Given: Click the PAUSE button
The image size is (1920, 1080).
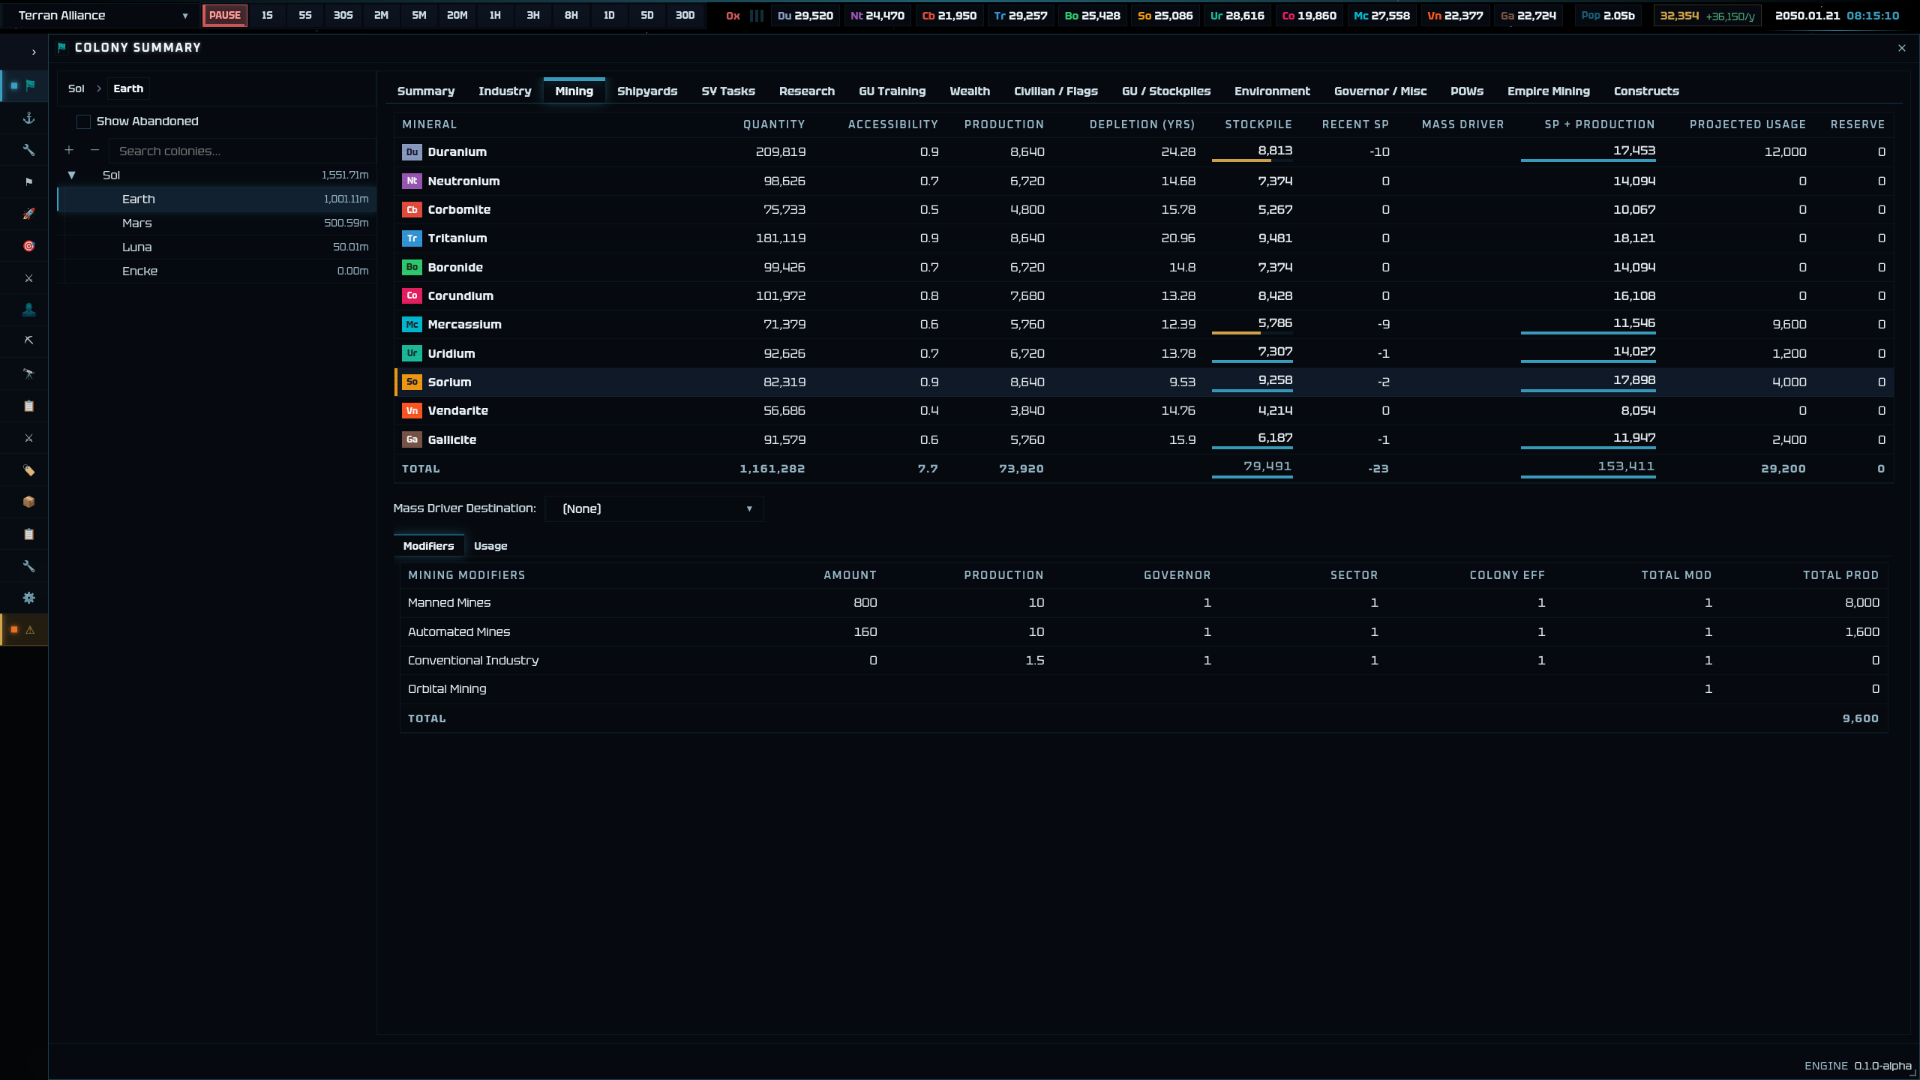Looking at the screenshot, I should pyautogui.click(x=225, y=15).
